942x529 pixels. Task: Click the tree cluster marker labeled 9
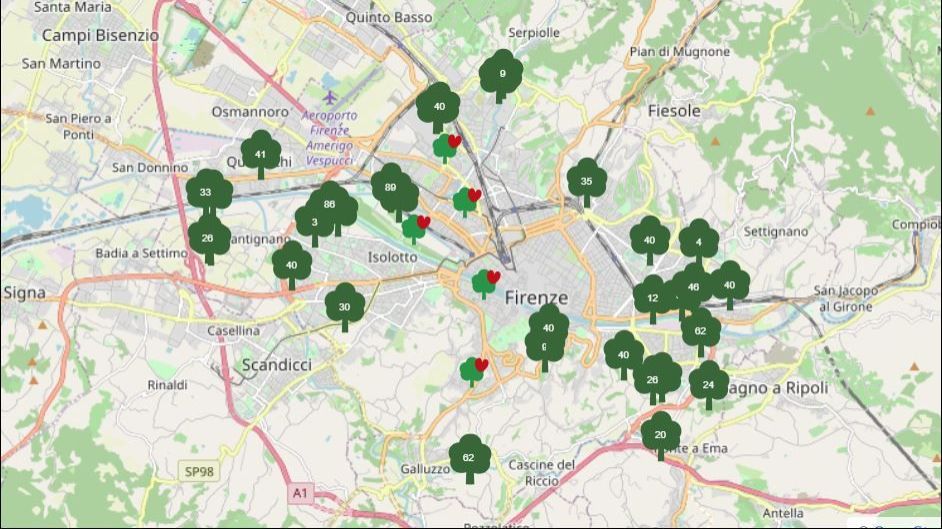coord(501,75)
